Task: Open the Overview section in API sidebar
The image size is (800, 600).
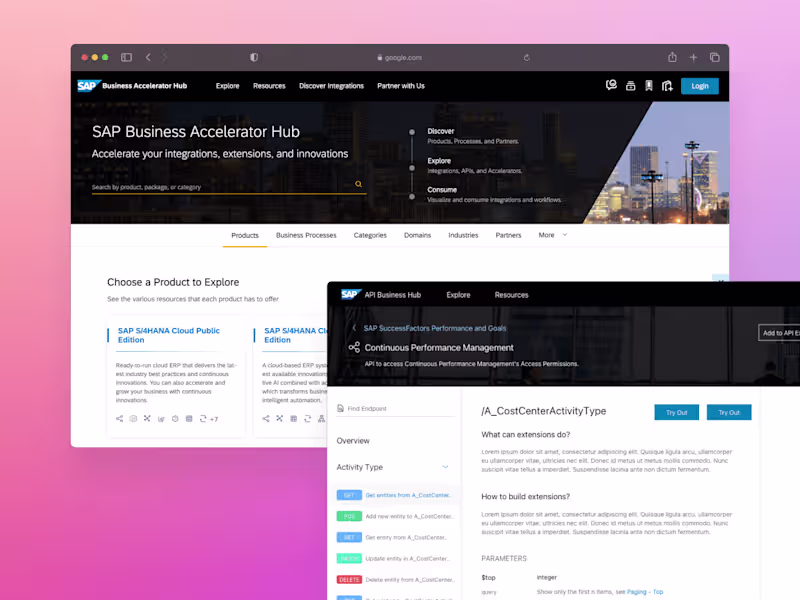Action: (353, 441)
